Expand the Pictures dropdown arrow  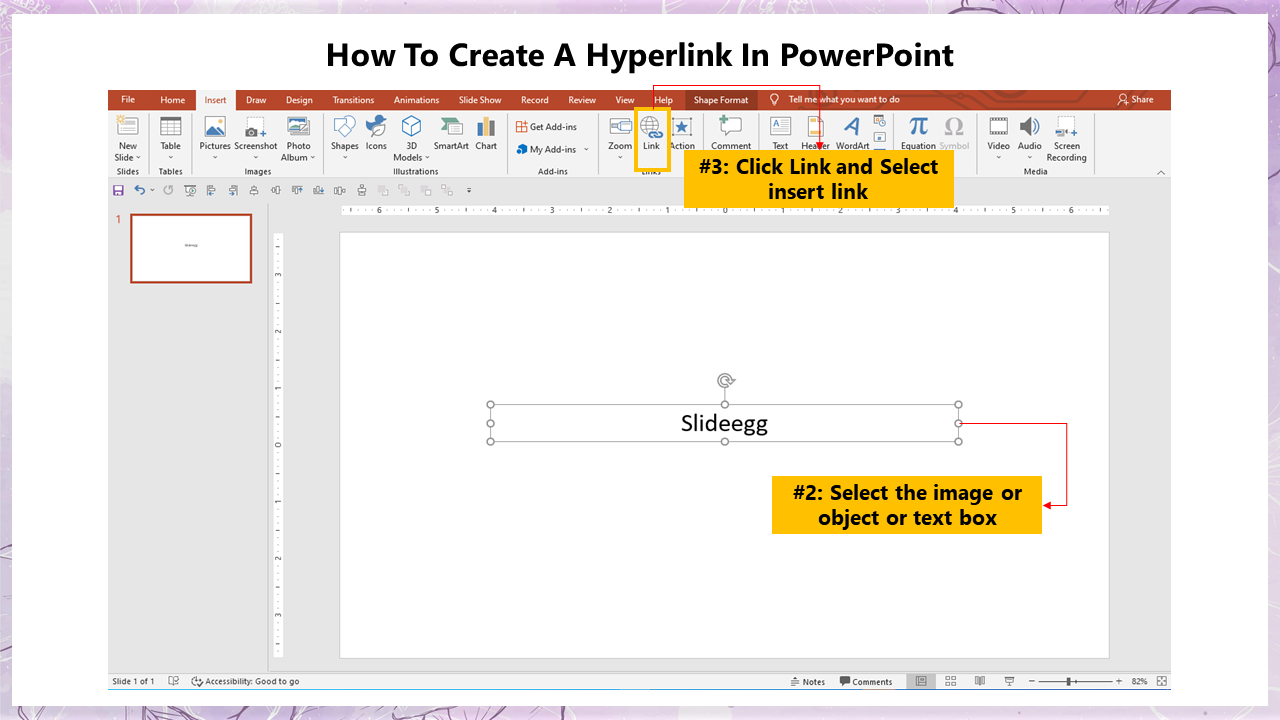click(215, 158)
